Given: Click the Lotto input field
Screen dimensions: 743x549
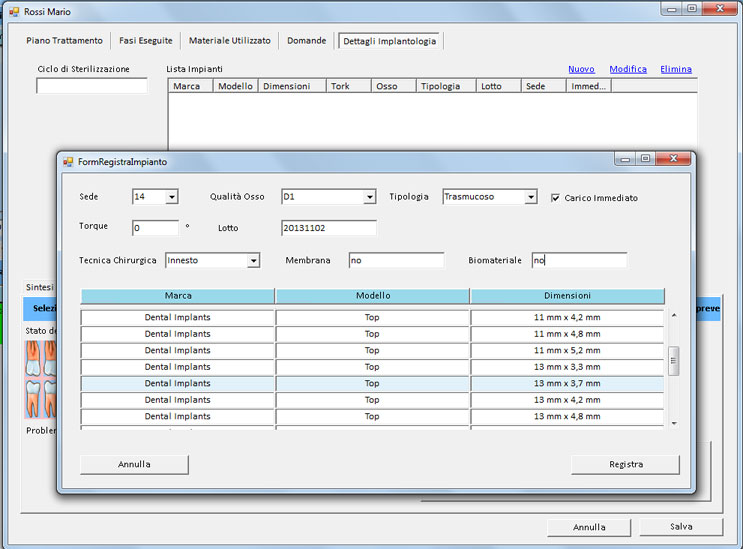Looking at the screenshot, I should (329, 228).
